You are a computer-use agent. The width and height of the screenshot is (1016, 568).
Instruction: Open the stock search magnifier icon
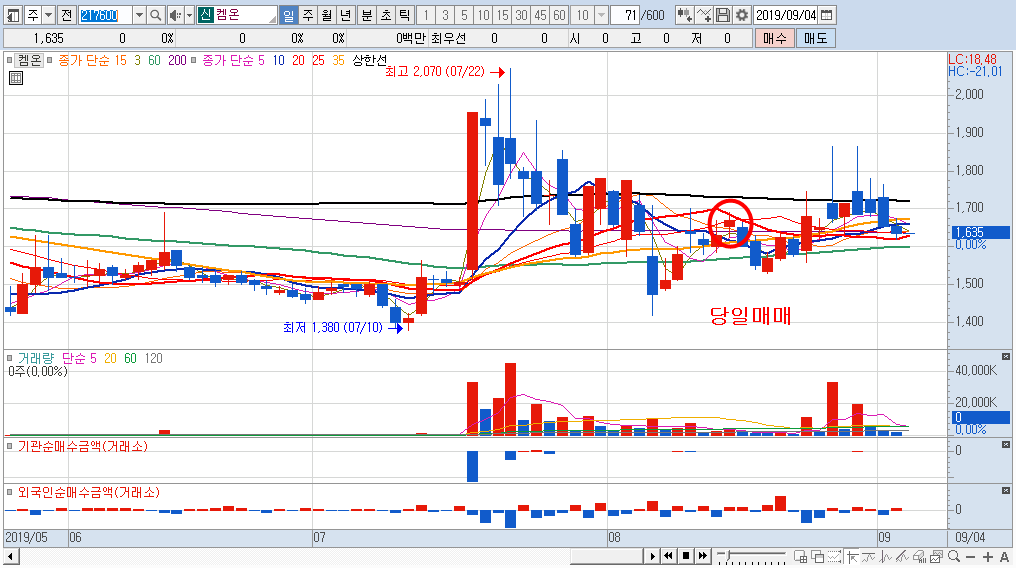tap(156, 15)
